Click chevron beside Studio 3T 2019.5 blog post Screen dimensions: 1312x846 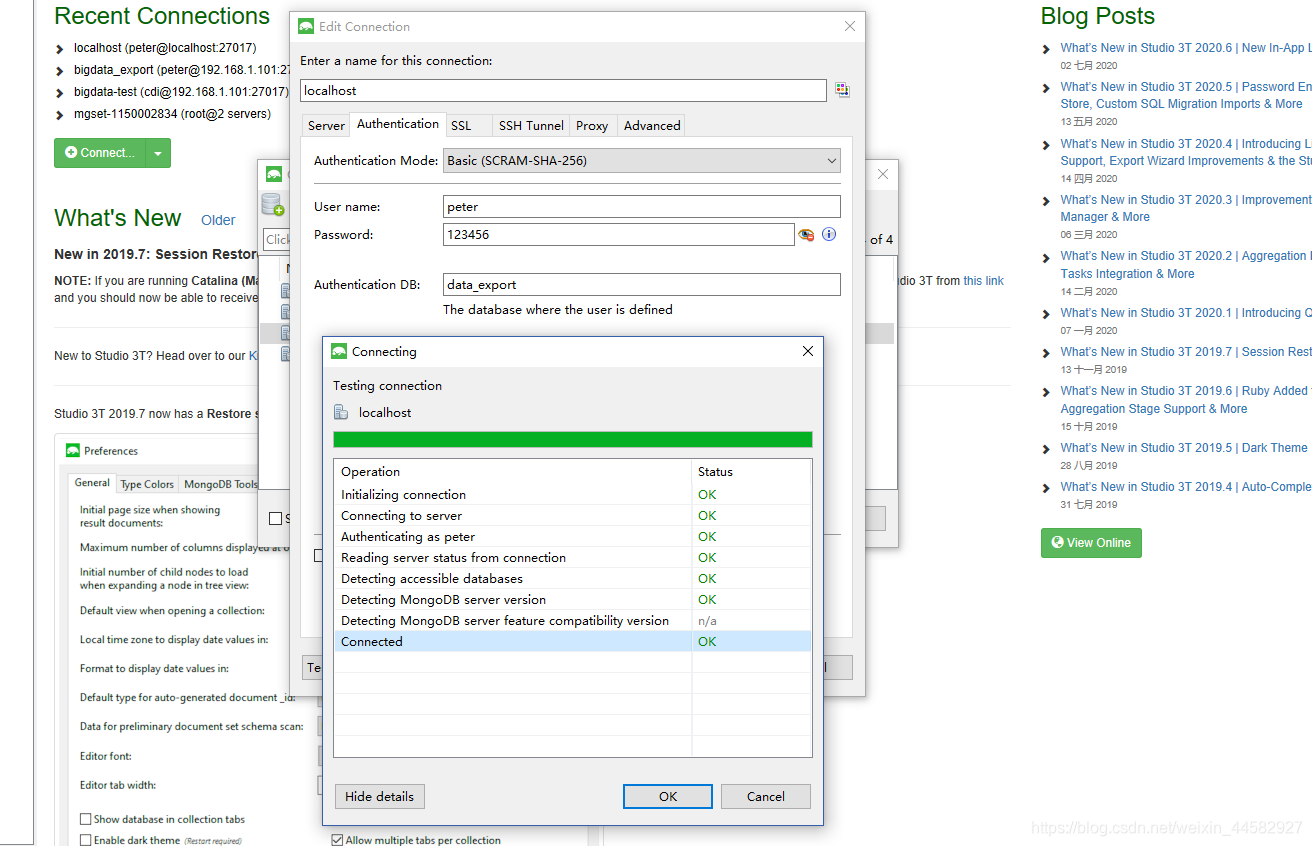[1047, 449]
